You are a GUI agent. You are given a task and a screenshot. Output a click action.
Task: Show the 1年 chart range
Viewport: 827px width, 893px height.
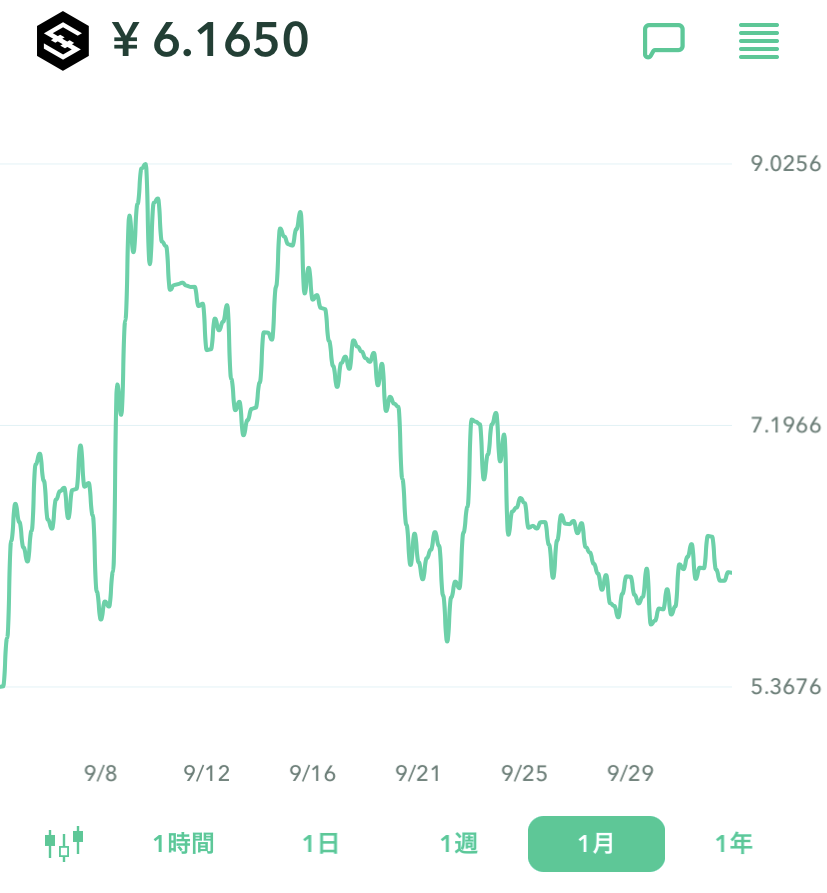[733, 843]
